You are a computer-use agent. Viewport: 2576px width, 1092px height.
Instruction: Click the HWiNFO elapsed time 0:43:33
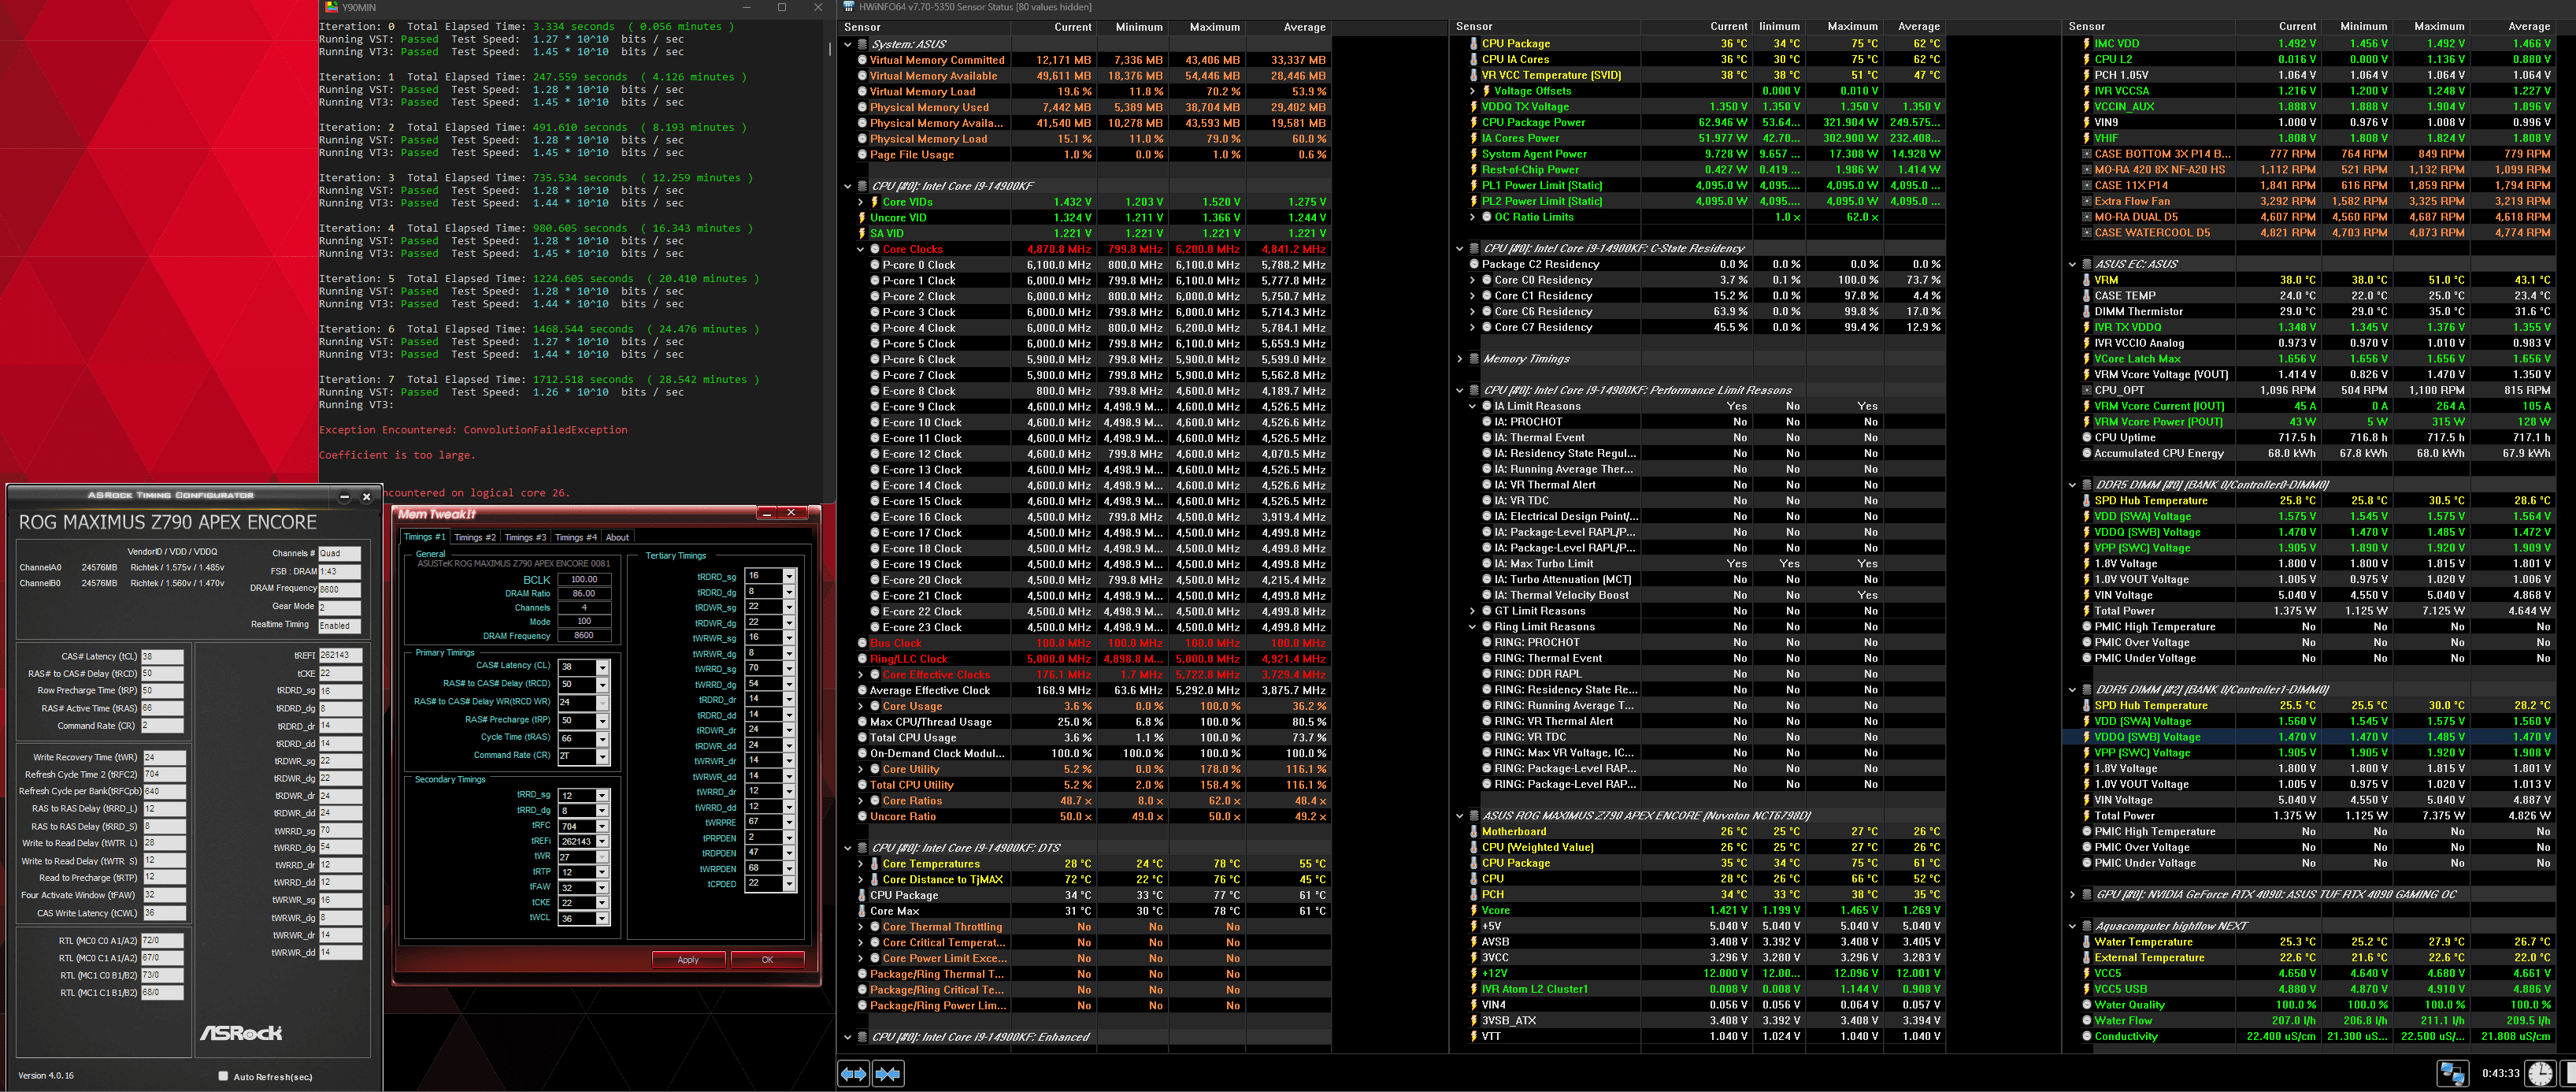[x=2500, y=1073]
